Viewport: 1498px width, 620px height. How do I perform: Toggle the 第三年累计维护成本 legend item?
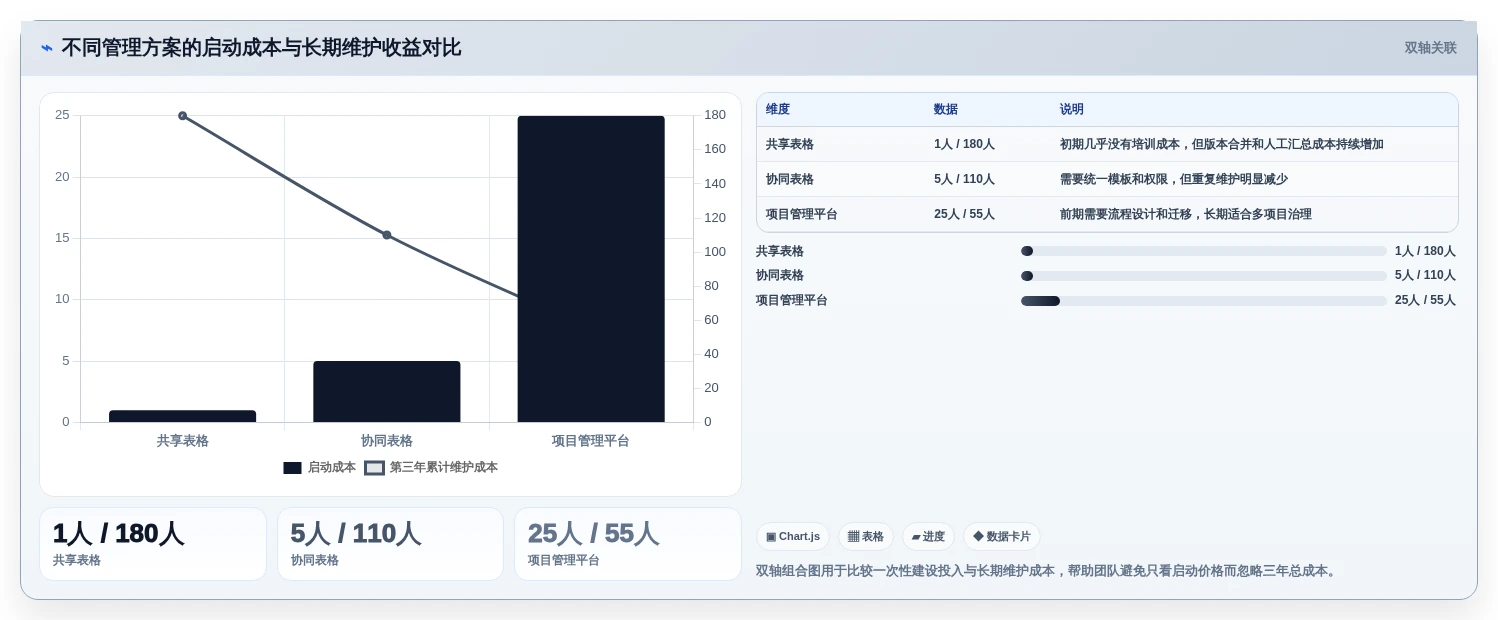431,467
